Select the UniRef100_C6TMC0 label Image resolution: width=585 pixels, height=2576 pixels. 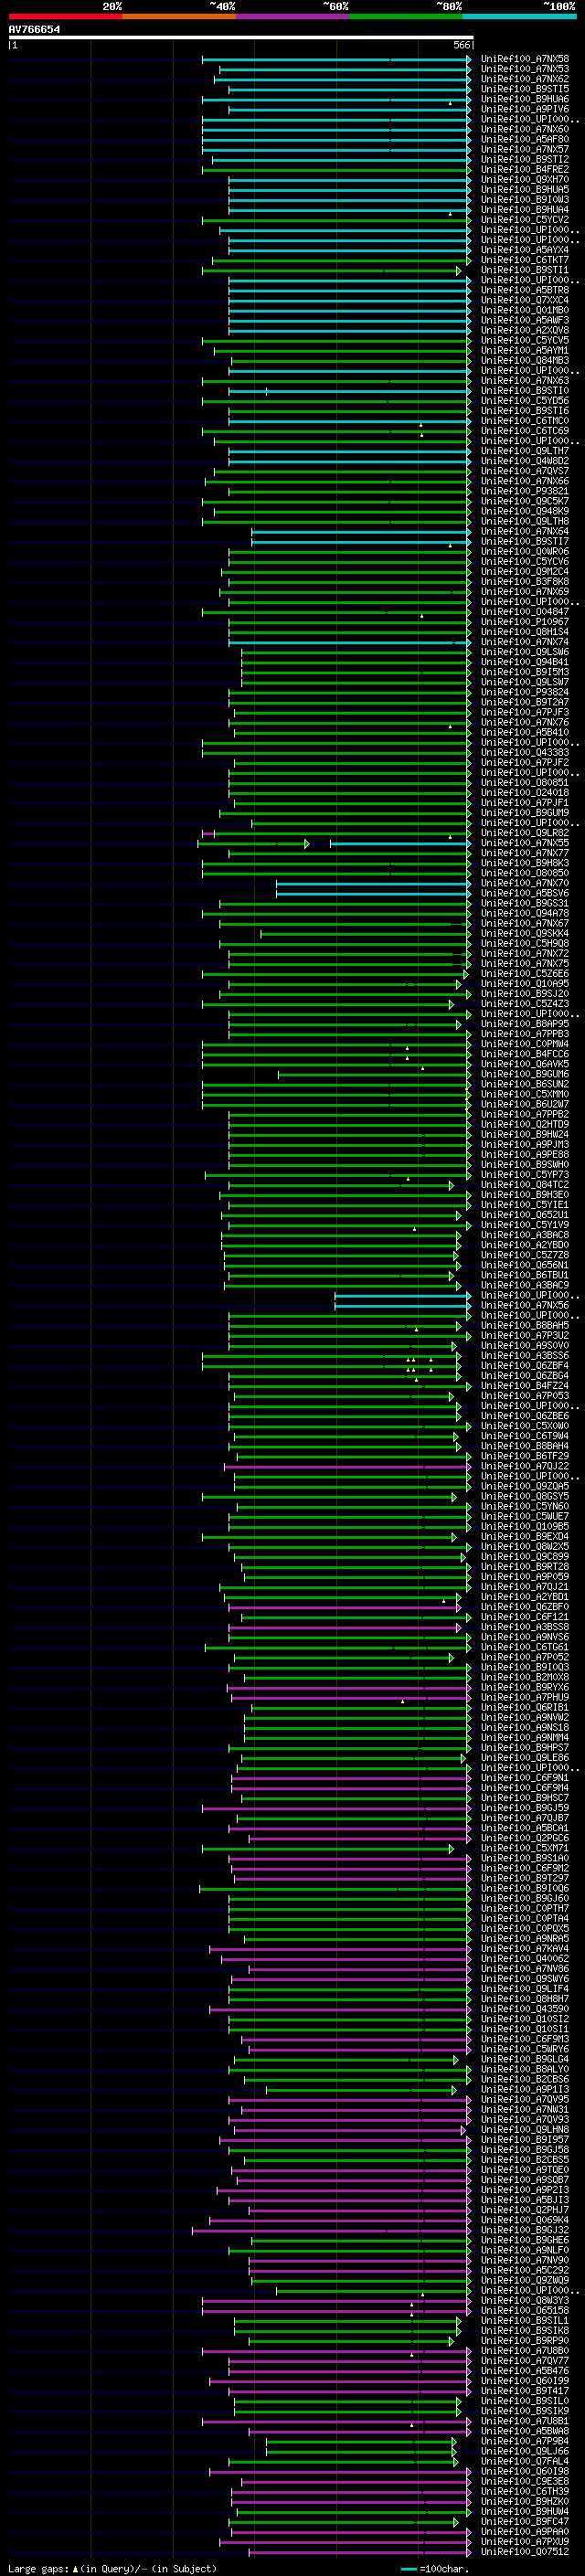pyautogui.click(x=525, y=421)
